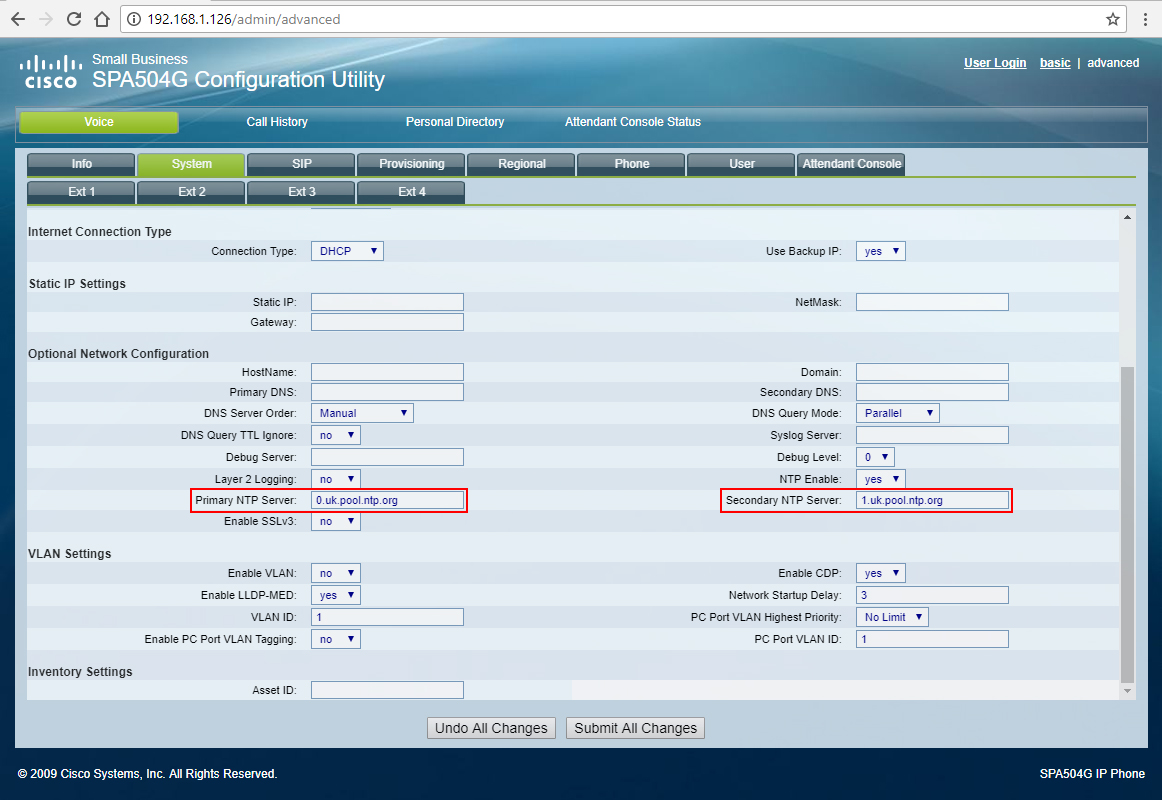Click the PC Port VLAN ID field
1162x800 pixels.
[932, 639]
